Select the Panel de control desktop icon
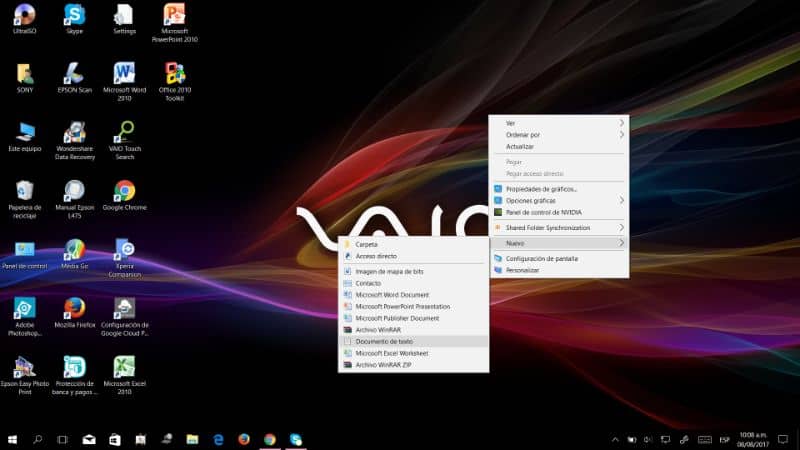This screenshot has height=450, width=800. click(24, 254)
